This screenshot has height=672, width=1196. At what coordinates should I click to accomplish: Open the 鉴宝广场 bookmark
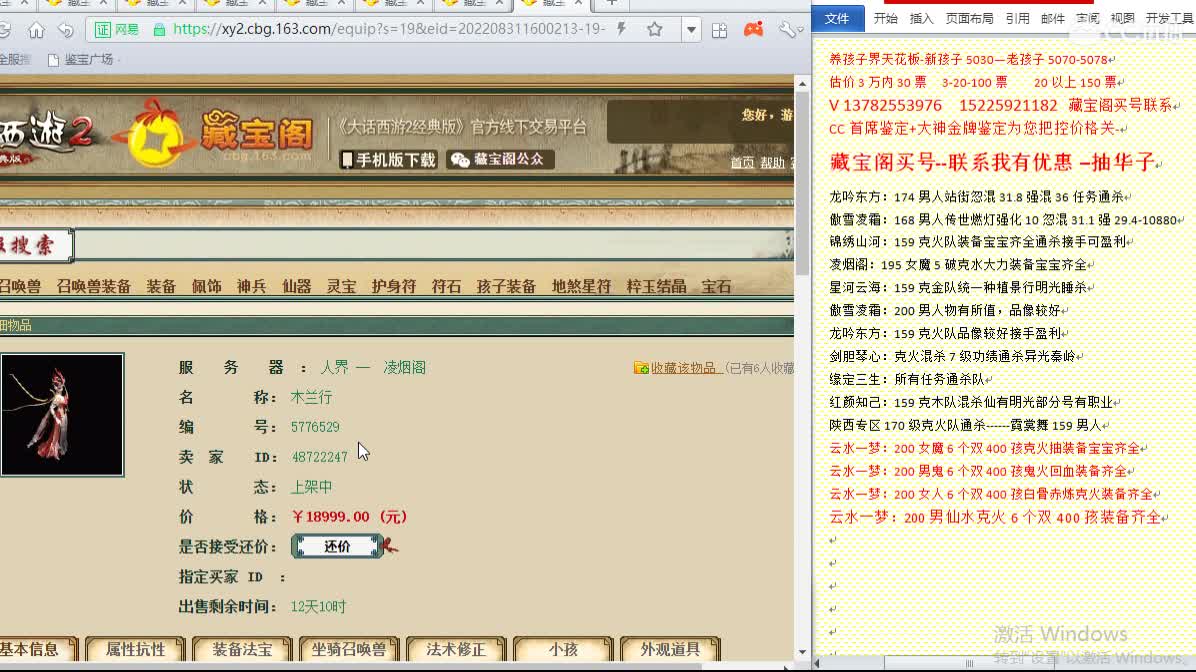[81, 59]
